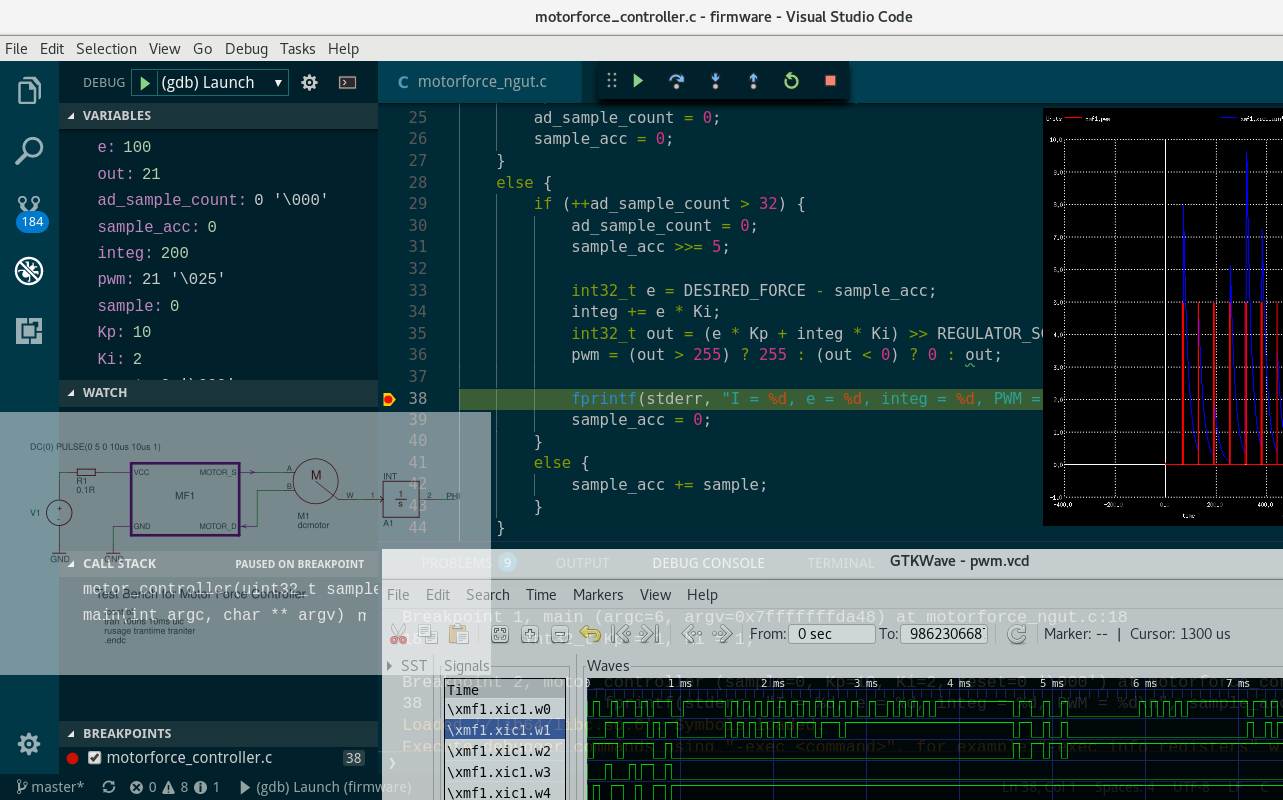This screenshot has width=1283, height=800.
Task: Open the Manage gear at sidebar bottom
Action: coord(29,744)
